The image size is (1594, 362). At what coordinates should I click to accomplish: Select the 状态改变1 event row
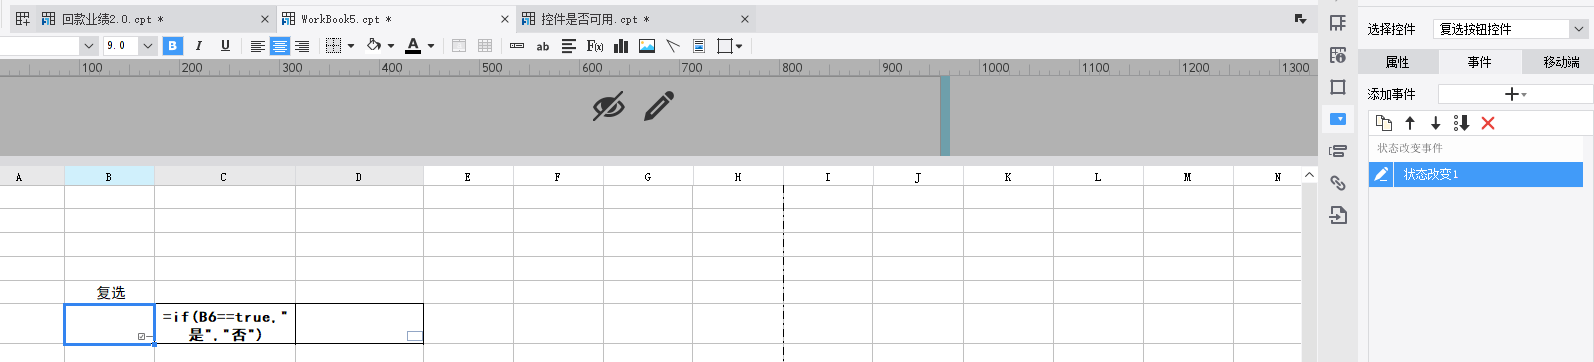click(1476, 174)
